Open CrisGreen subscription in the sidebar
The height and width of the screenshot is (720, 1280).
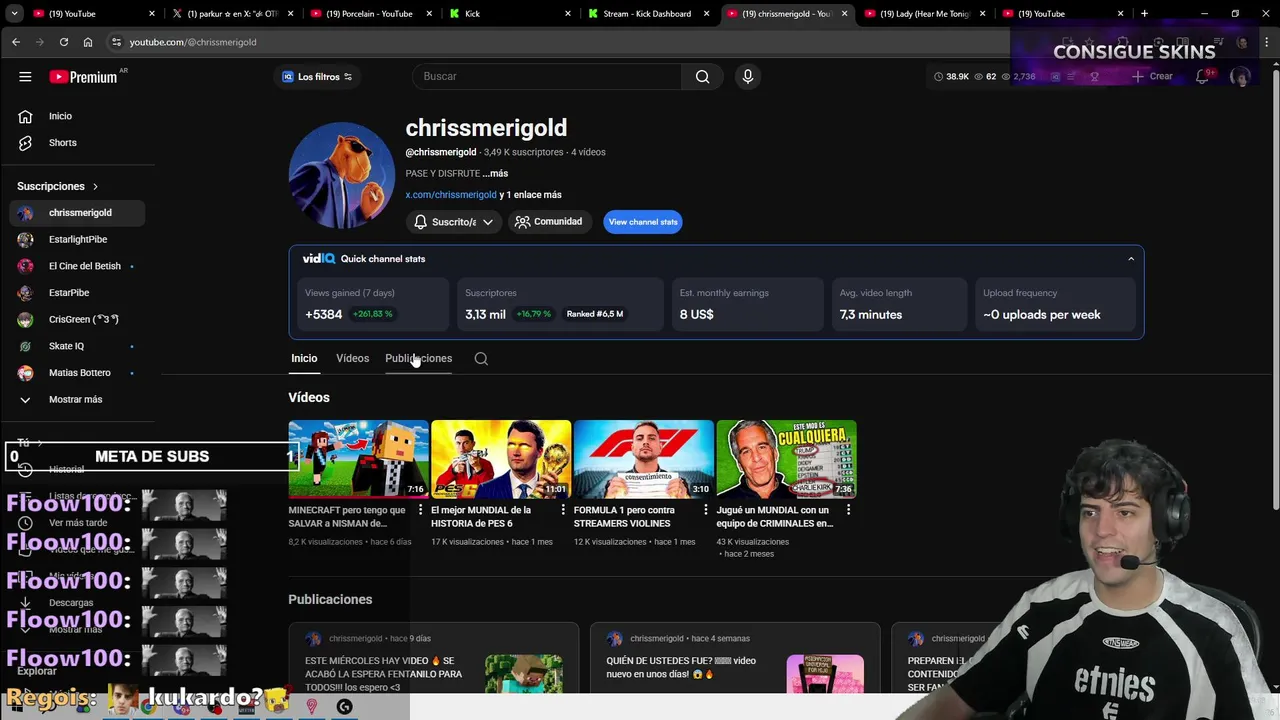pos(77,320)
